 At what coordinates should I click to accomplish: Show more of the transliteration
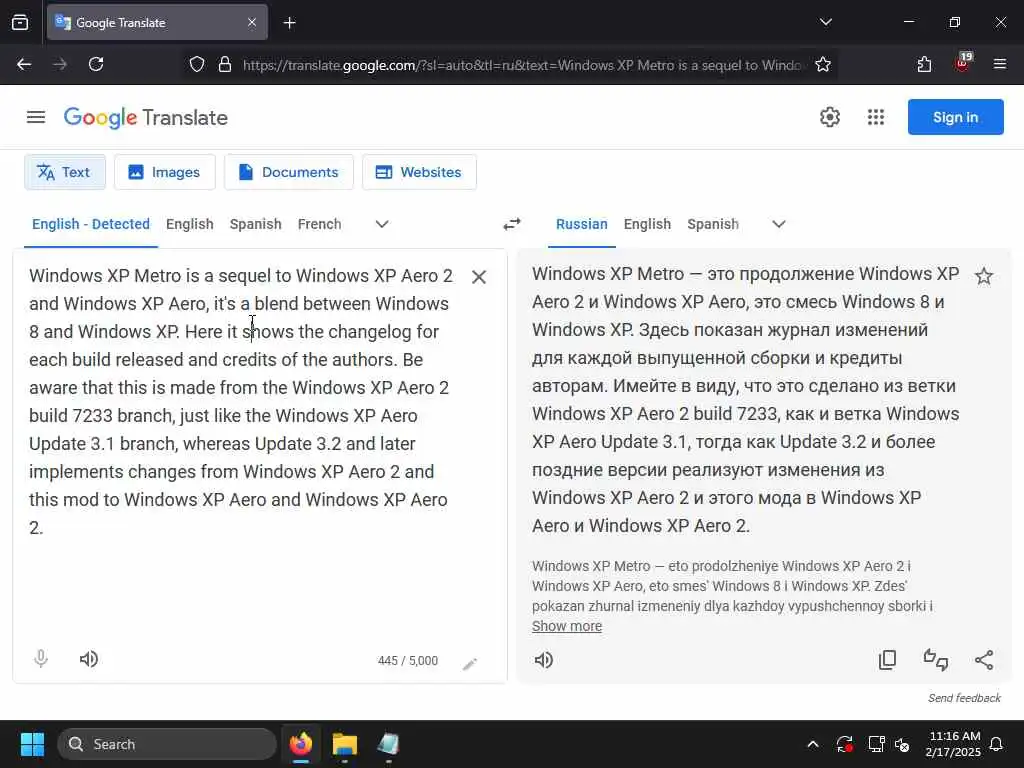[x=567, y=626]
